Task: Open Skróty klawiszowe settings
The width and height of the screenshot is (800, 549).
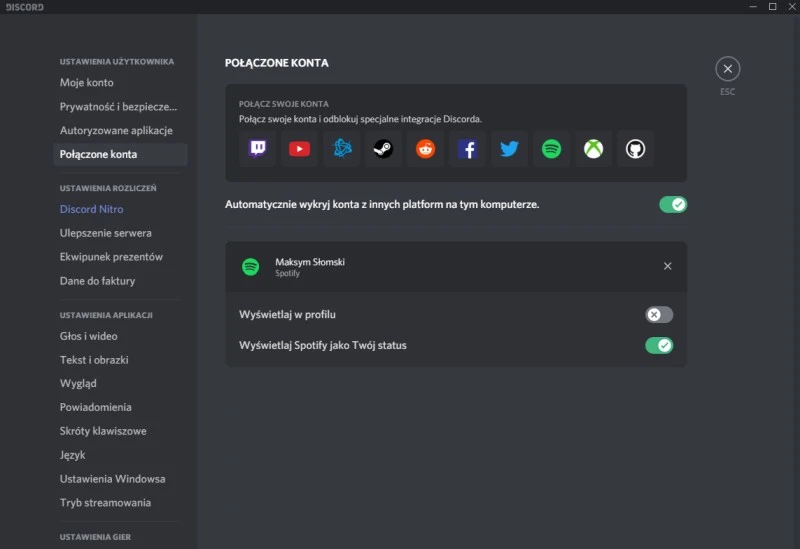Action: (120, 431)
